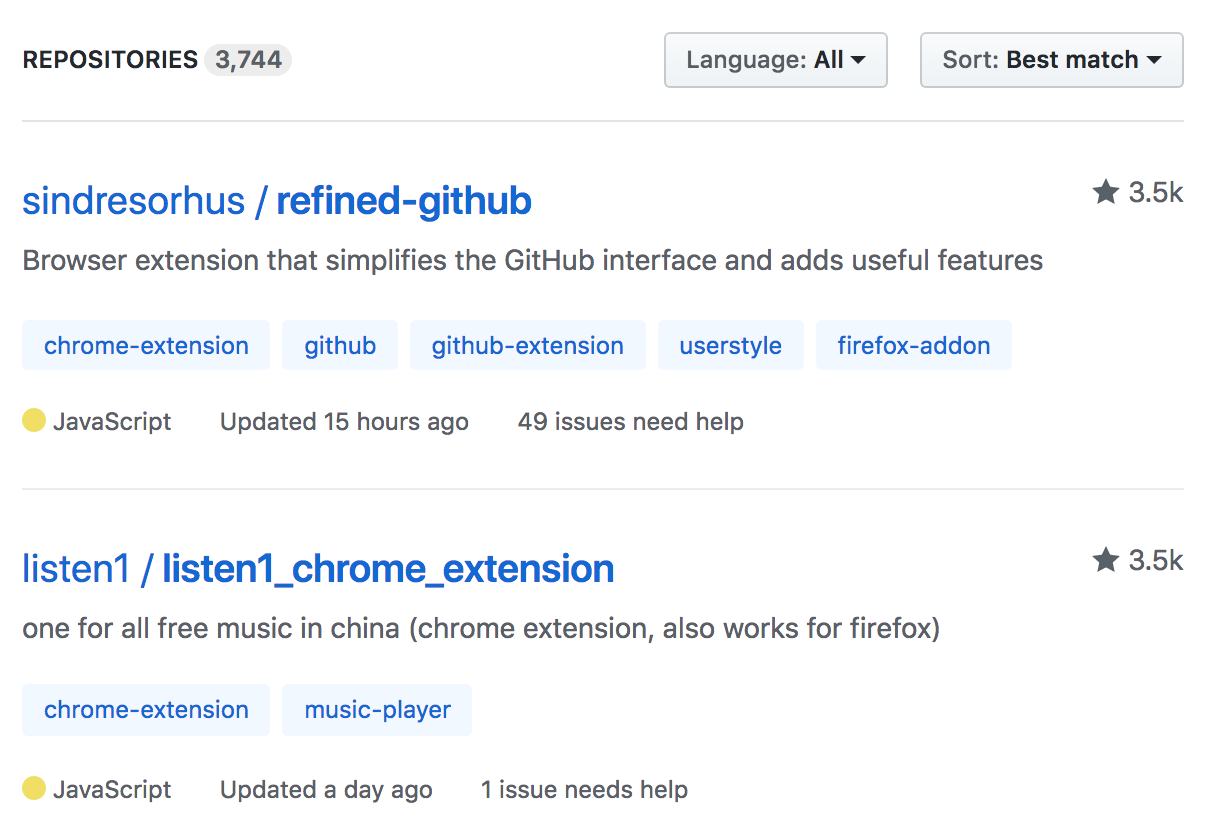Select the github-extension topic tag
The height and width of the screenshot is (832, 1212).
pyautogui.click(x=527, y=345)
